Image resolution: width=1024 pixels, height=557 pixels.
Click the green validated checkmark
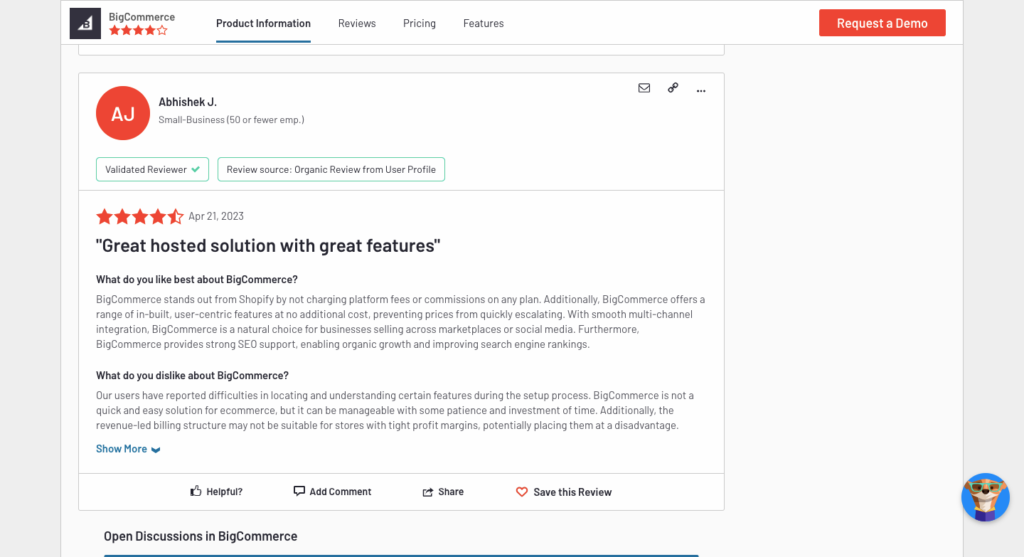coord(195,169)
